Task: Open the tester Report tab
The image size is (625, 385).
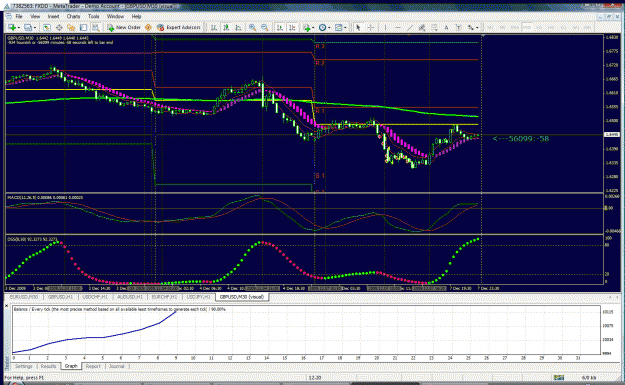Action: click(x=93, y=366)
